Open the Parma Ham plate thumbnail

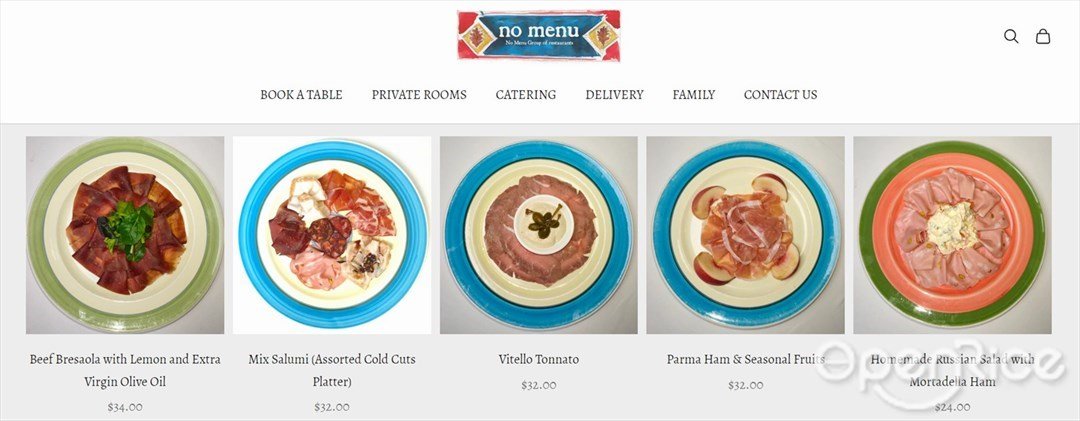[745, 235]
